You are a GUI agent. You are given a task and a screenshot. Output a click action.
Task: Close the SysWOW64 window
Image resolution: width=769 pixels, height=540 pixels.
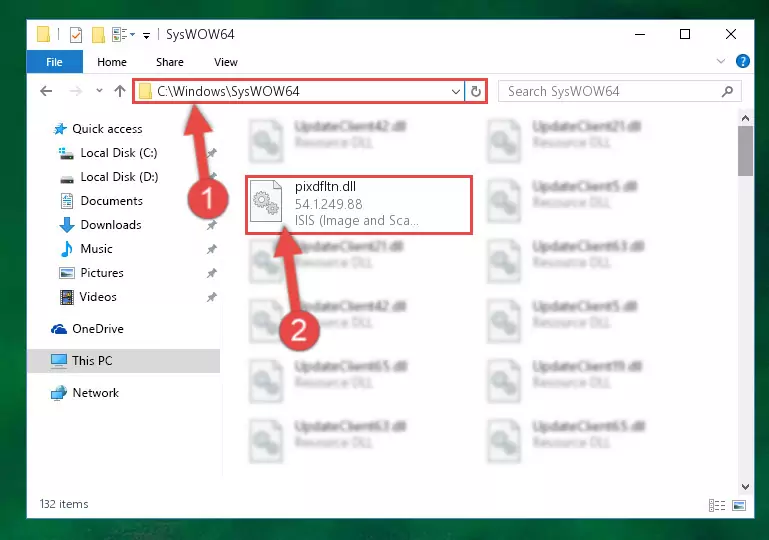click(731, 34)
